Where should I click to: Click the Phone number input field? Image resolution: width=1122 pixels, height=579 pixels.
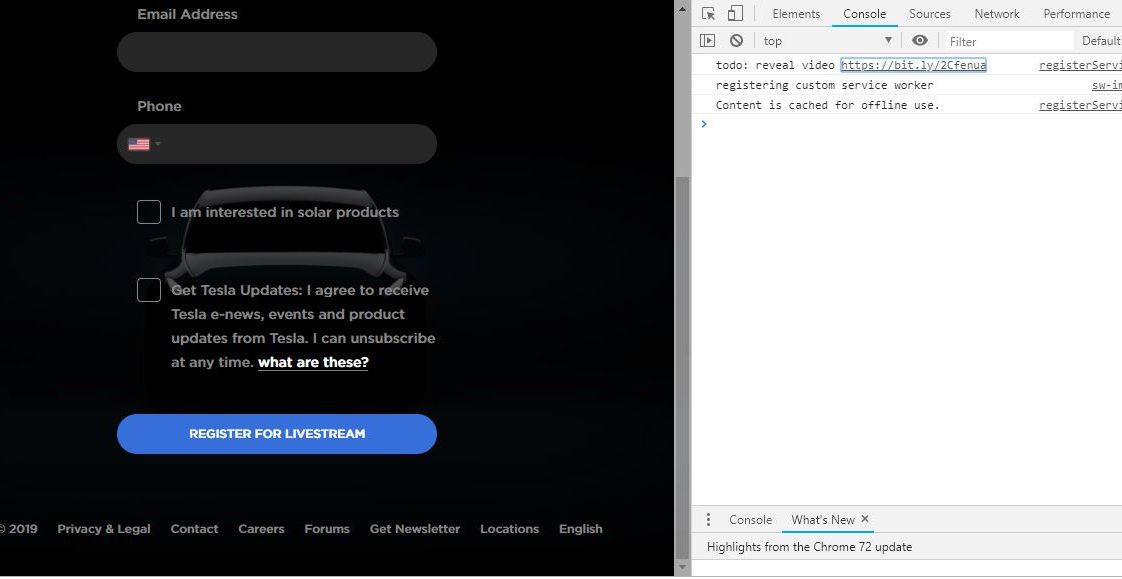pos(277,144)
